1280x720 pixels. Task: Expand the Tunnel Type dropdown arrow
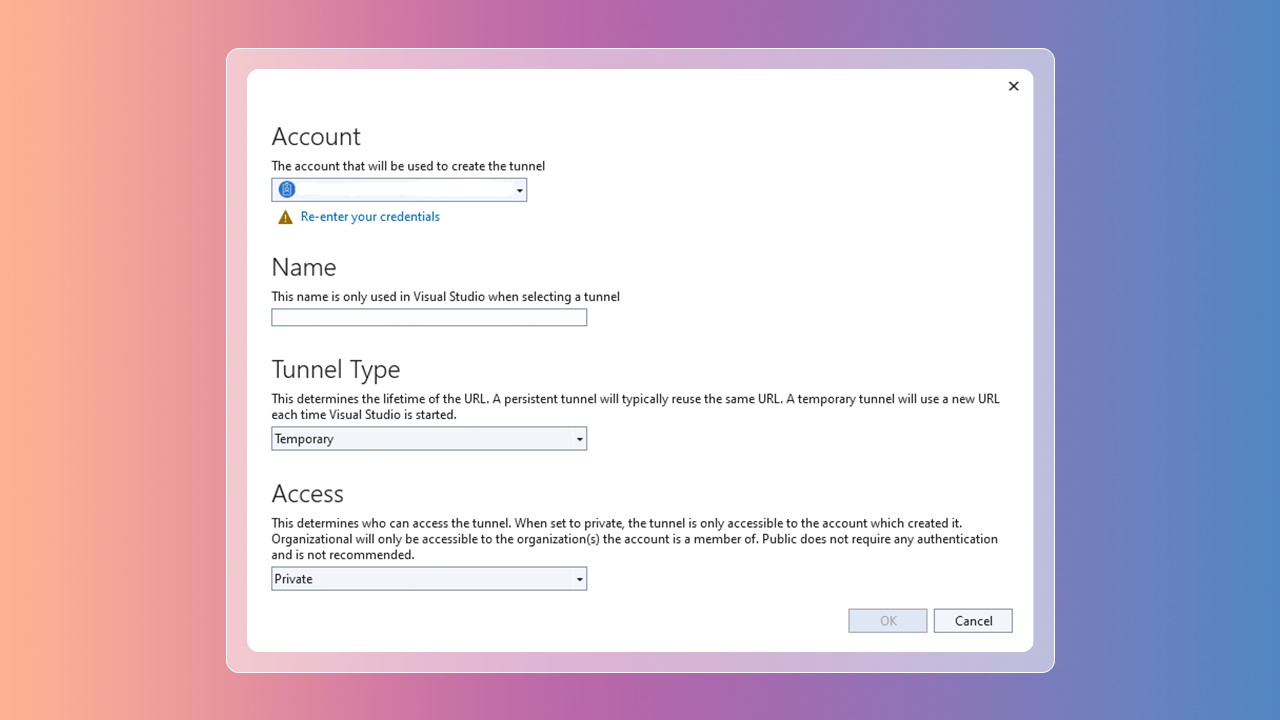click(x=579, y=439)
